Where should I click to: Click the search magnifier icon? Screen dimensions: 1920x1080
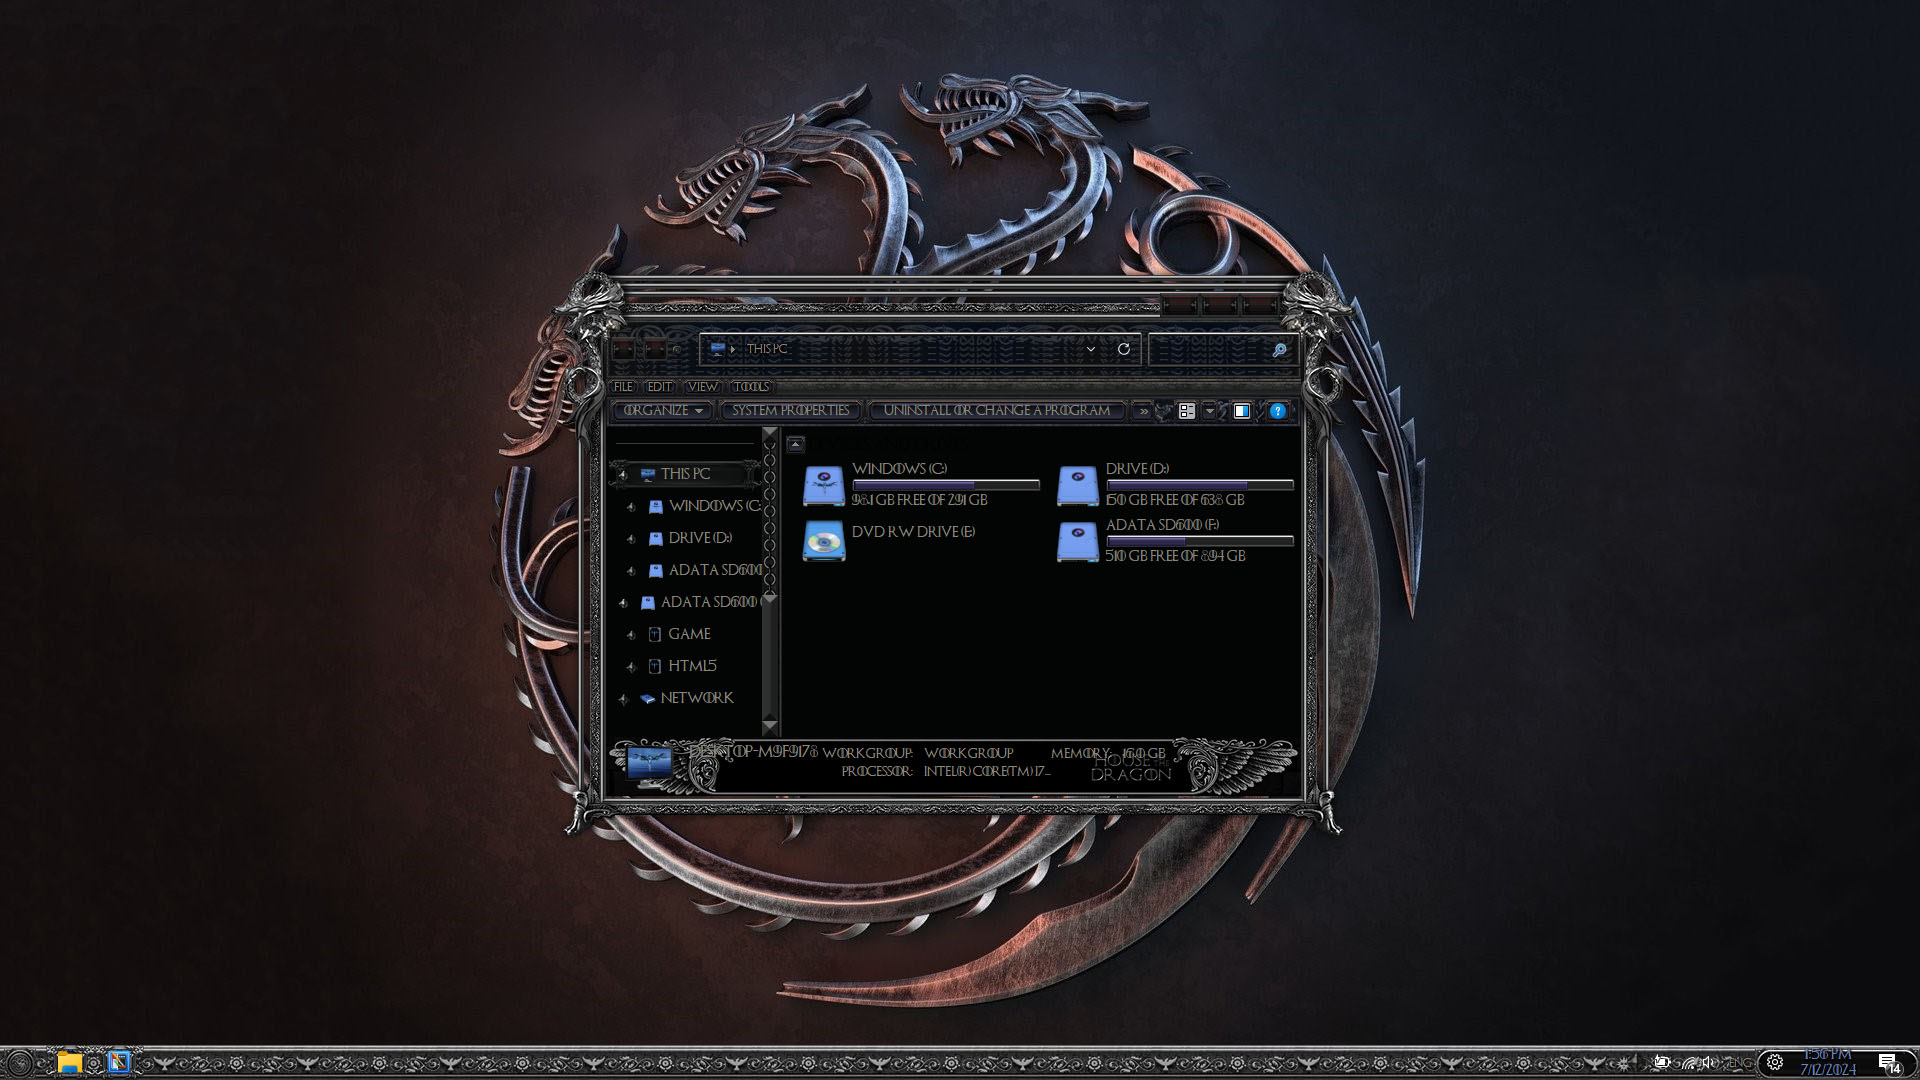point(1279,350)
